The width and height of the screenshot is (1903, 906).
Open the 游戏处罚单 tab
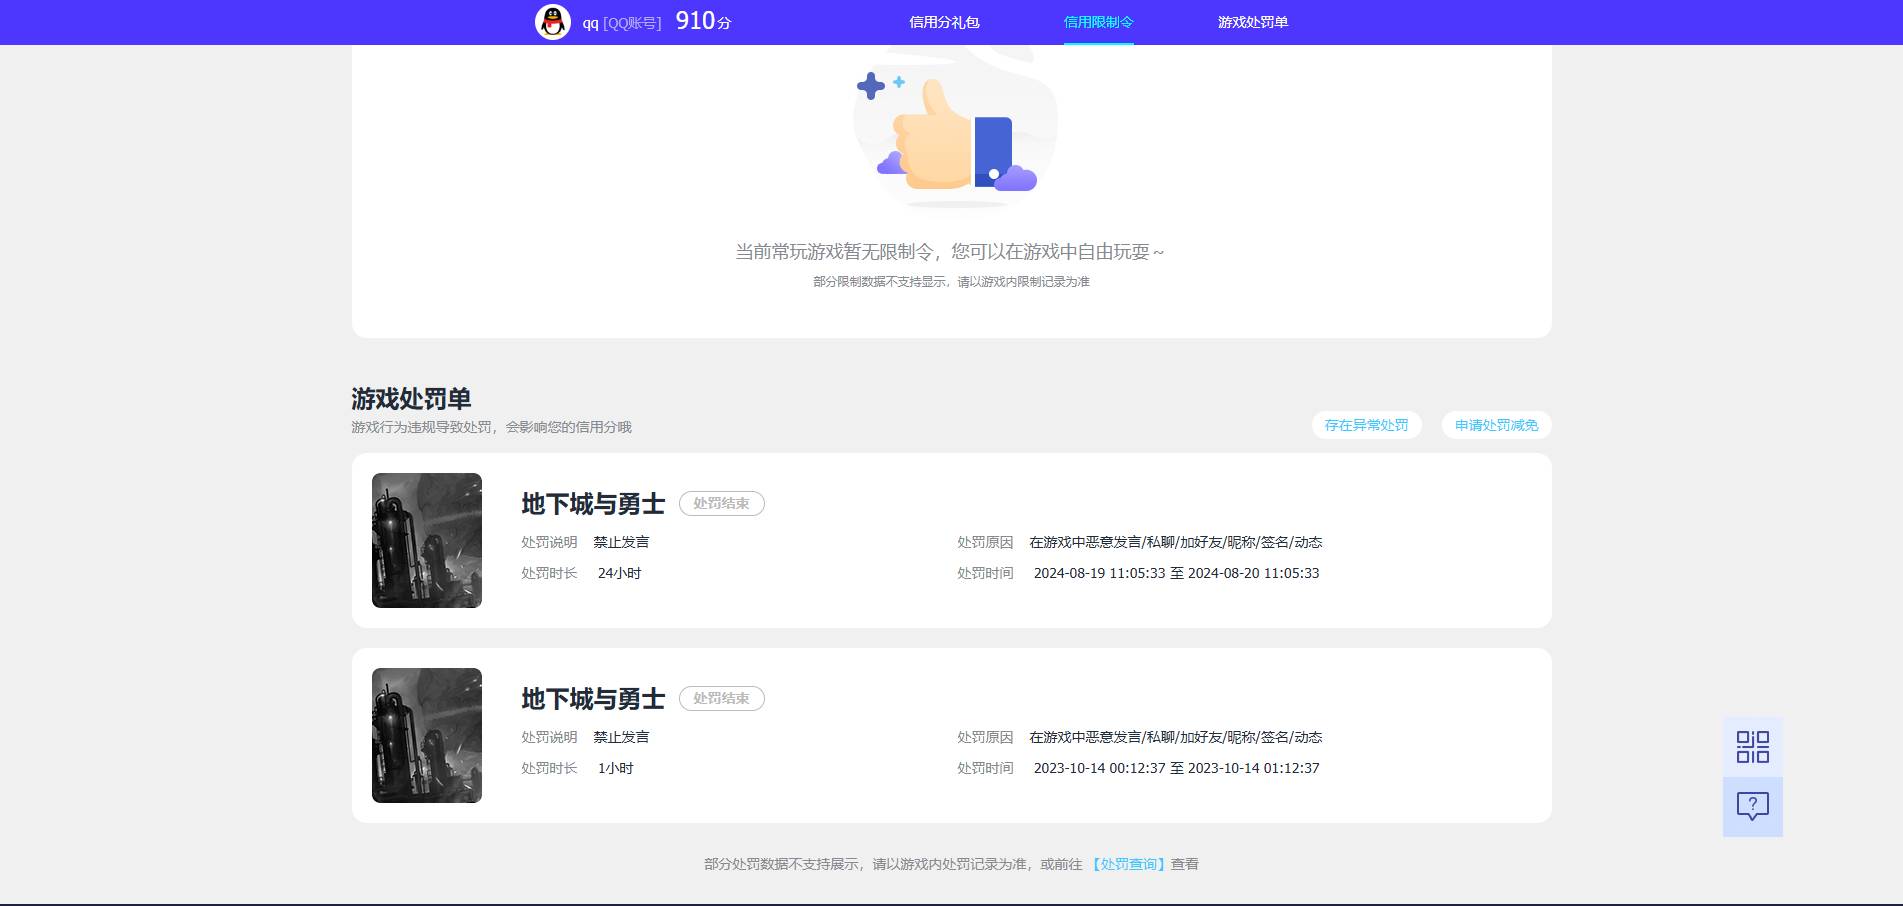1251,21
